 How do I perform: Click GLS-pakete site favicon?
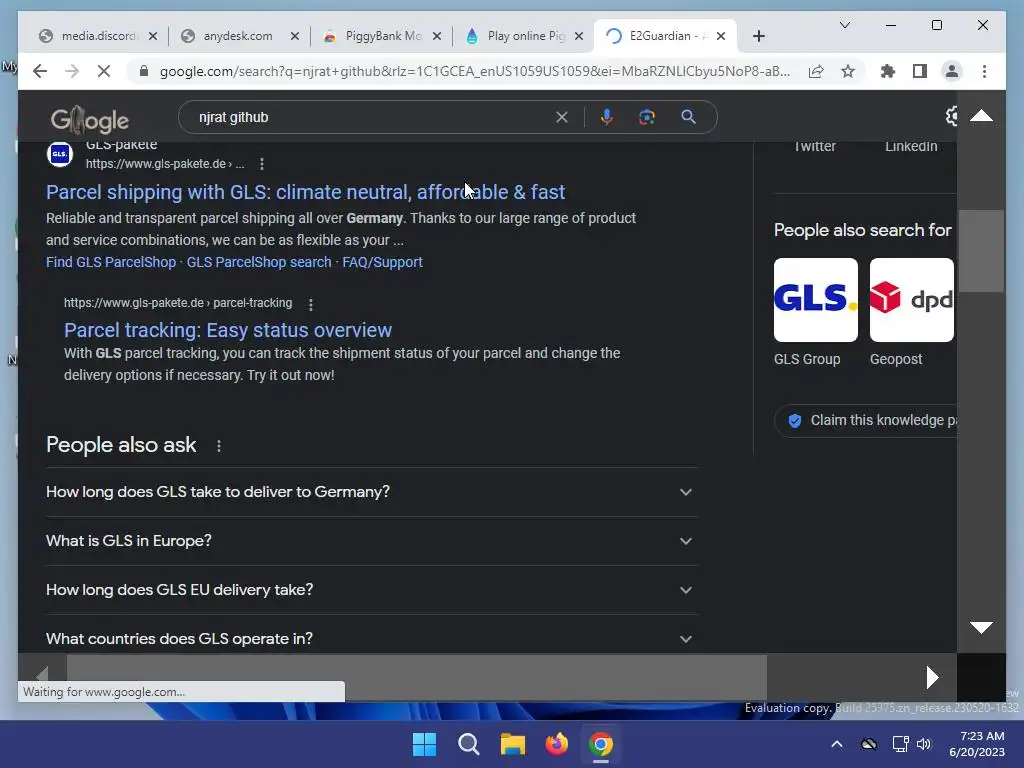coord(59,154)
